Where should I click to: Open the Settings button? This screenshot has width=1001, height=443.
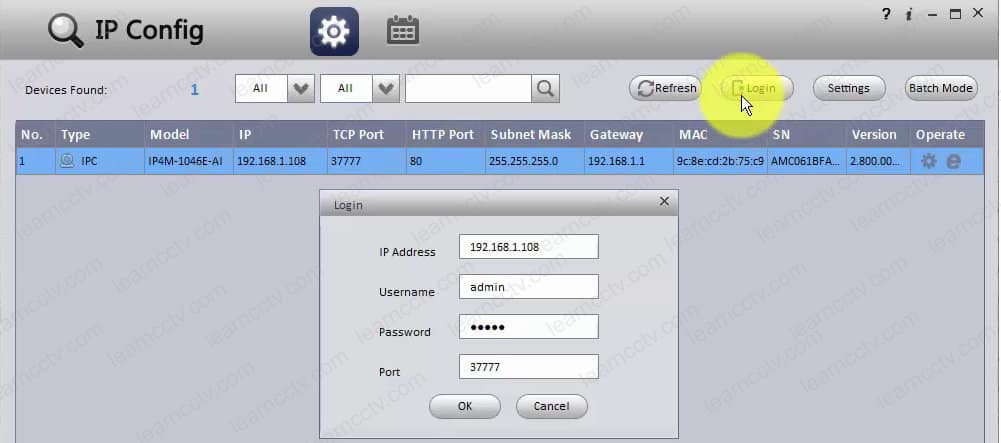coord(848,88)
